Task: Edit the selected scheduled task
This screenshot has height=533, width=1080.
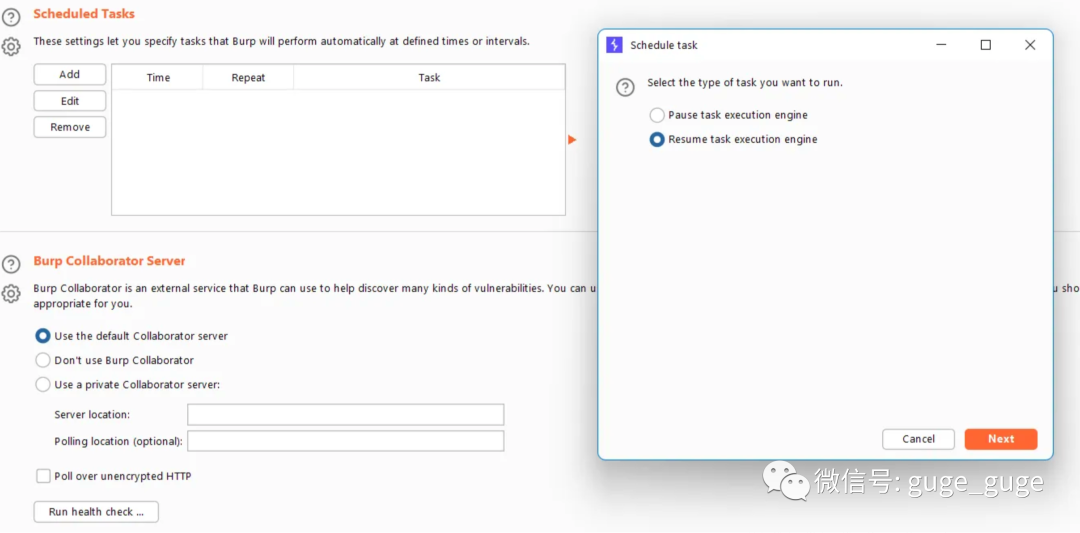Action: (x=70, y=101)
